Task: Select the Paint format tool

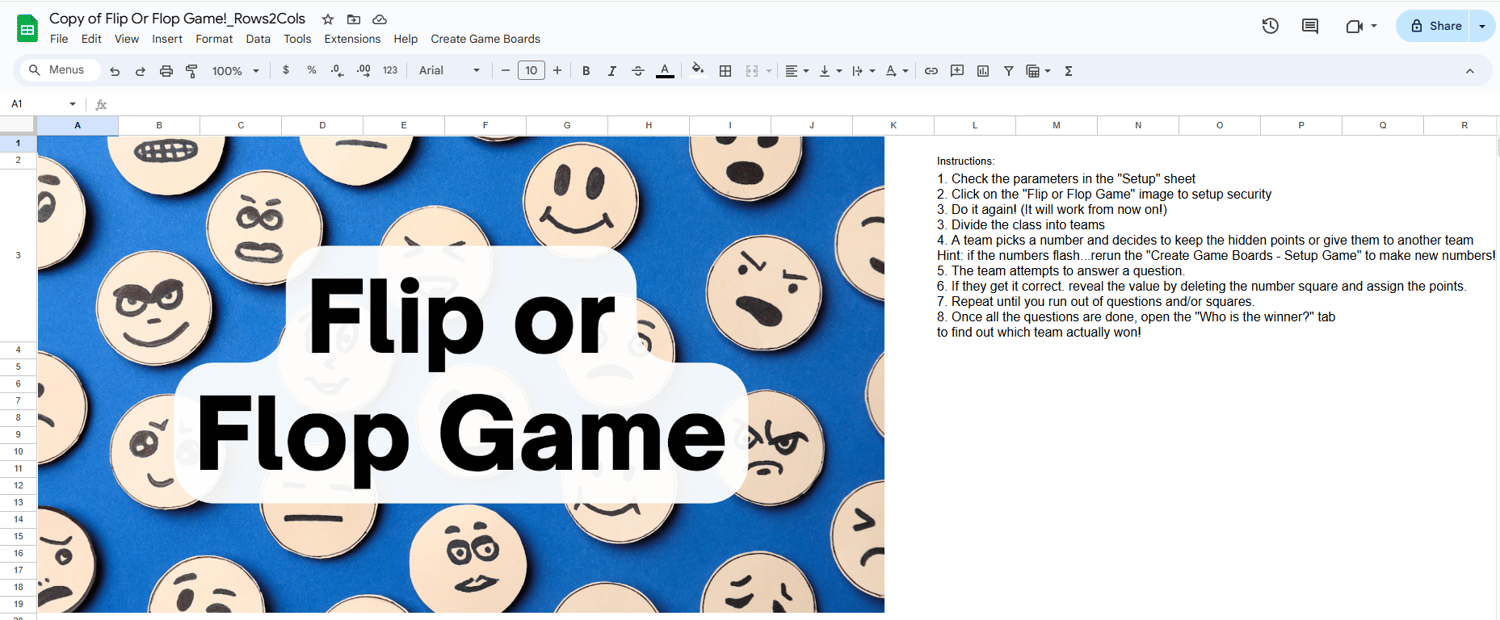Action: pos(192,71)
